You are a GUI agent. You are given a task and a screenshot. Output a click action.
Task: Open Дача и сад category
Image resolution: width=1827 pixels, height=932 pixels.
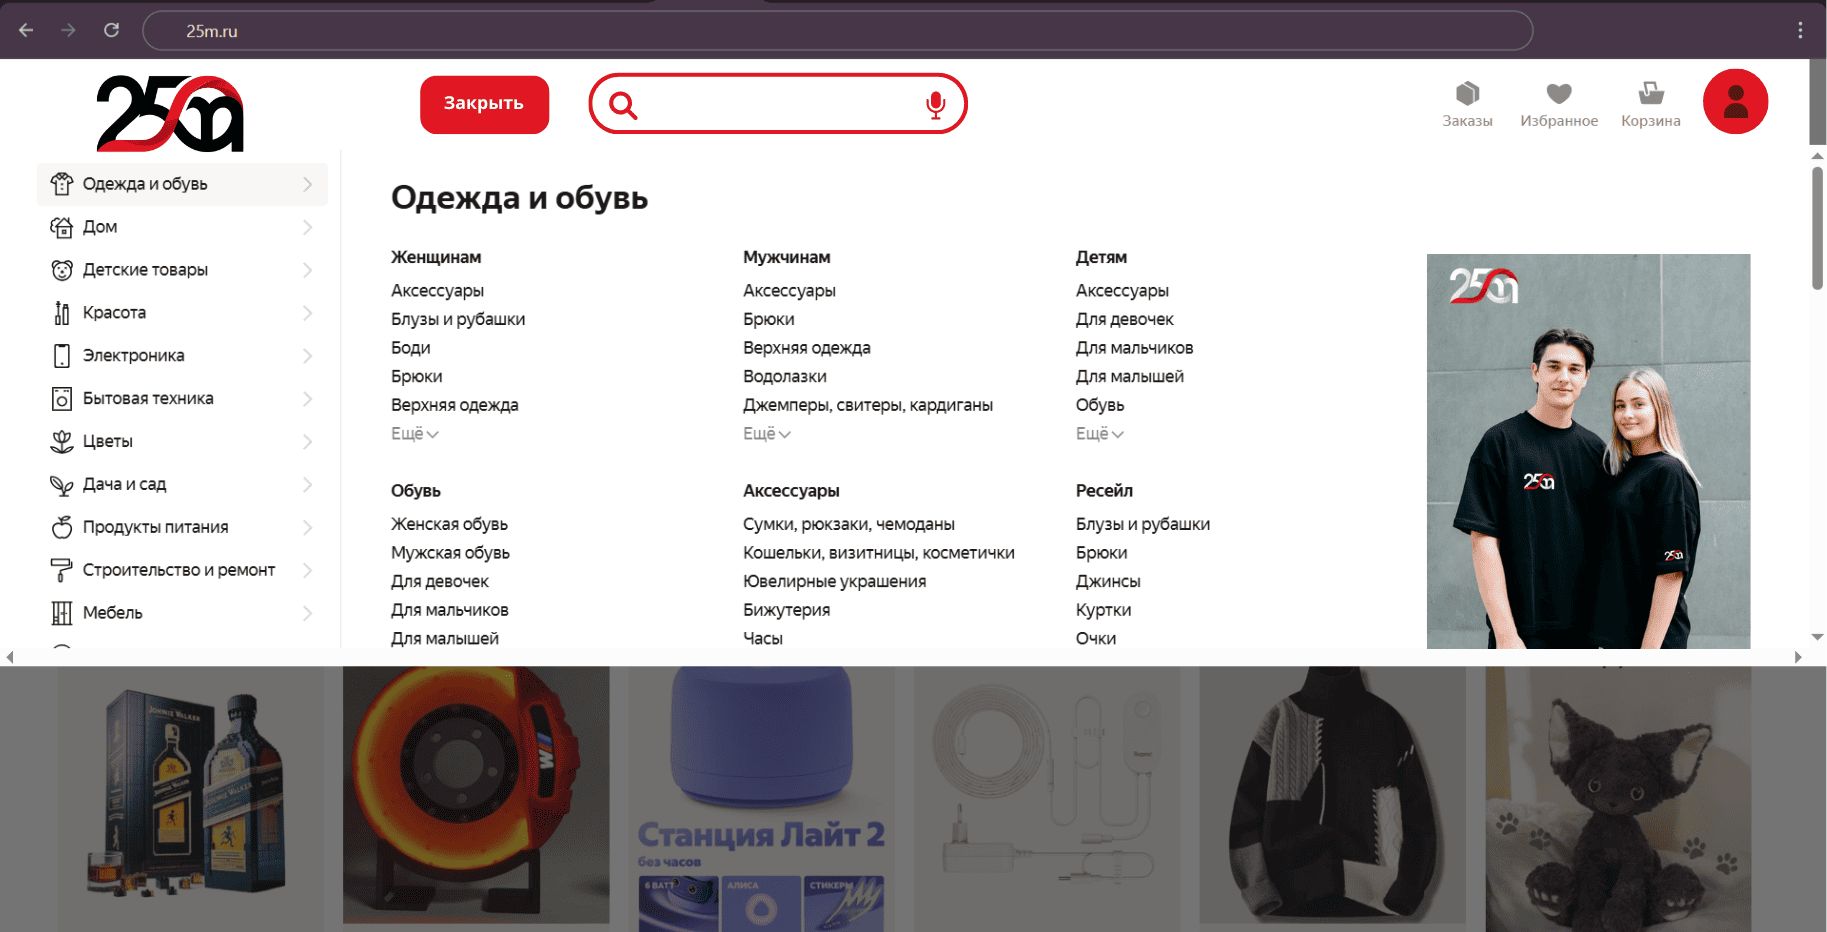[x=124, y=485]
